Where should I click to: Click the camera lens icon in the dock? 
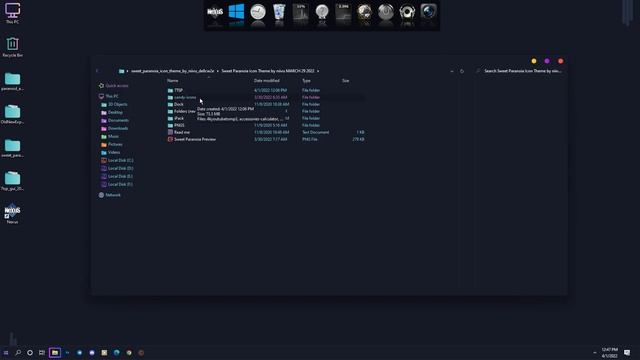[429, 11]
